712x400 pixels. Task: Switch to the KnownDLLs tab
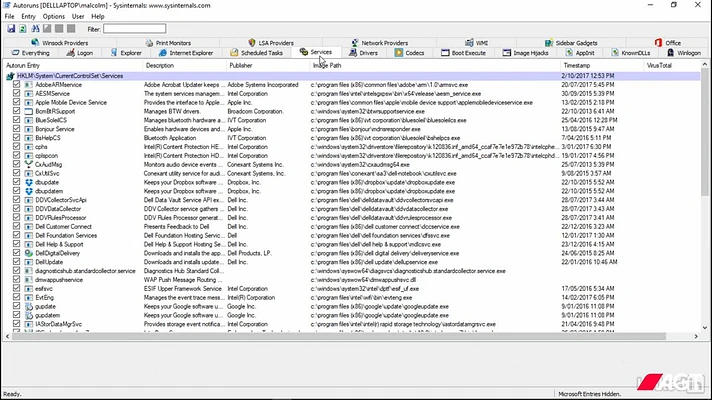[630, 53]
